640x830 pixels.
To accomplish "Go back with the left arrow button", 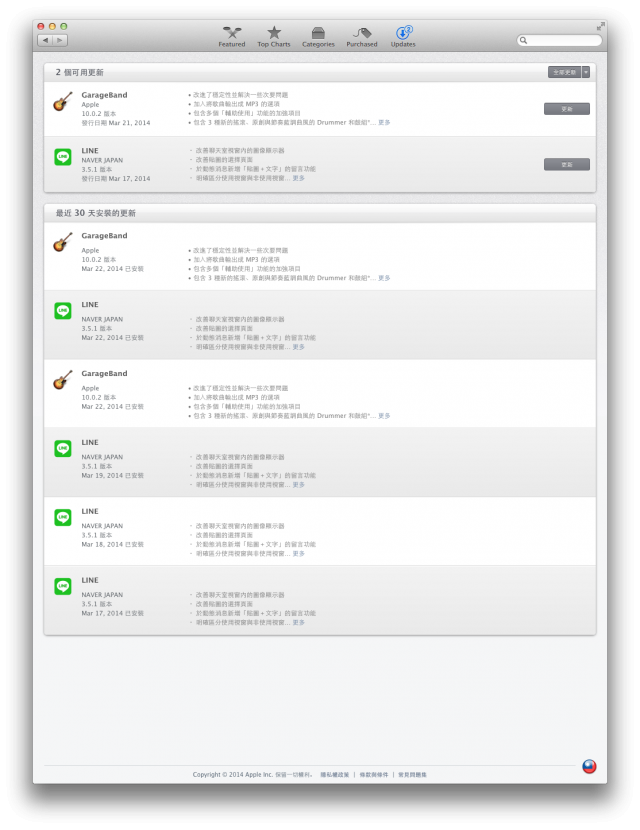I will 46,40.
